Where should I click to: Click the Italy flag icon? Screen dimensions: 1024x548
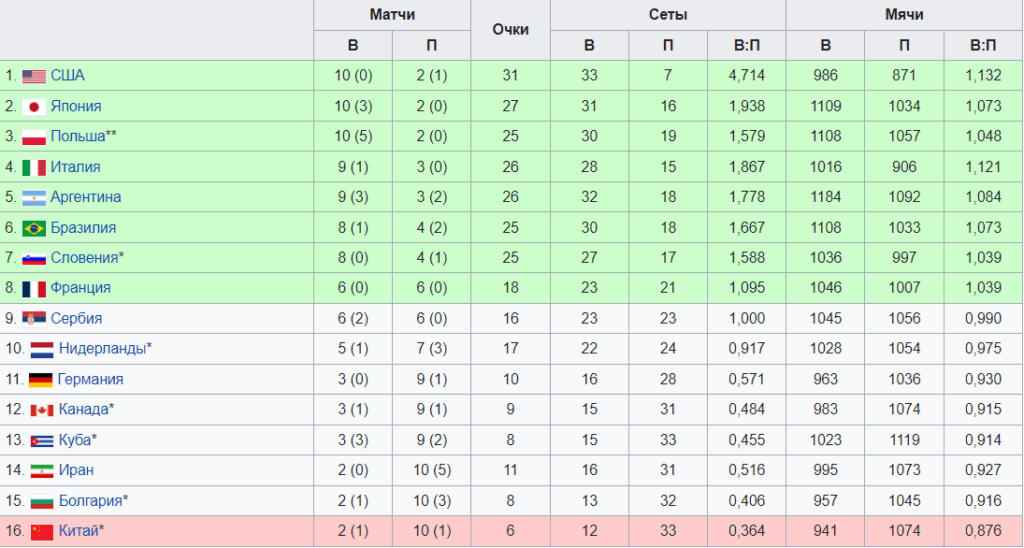coord(34,167)
